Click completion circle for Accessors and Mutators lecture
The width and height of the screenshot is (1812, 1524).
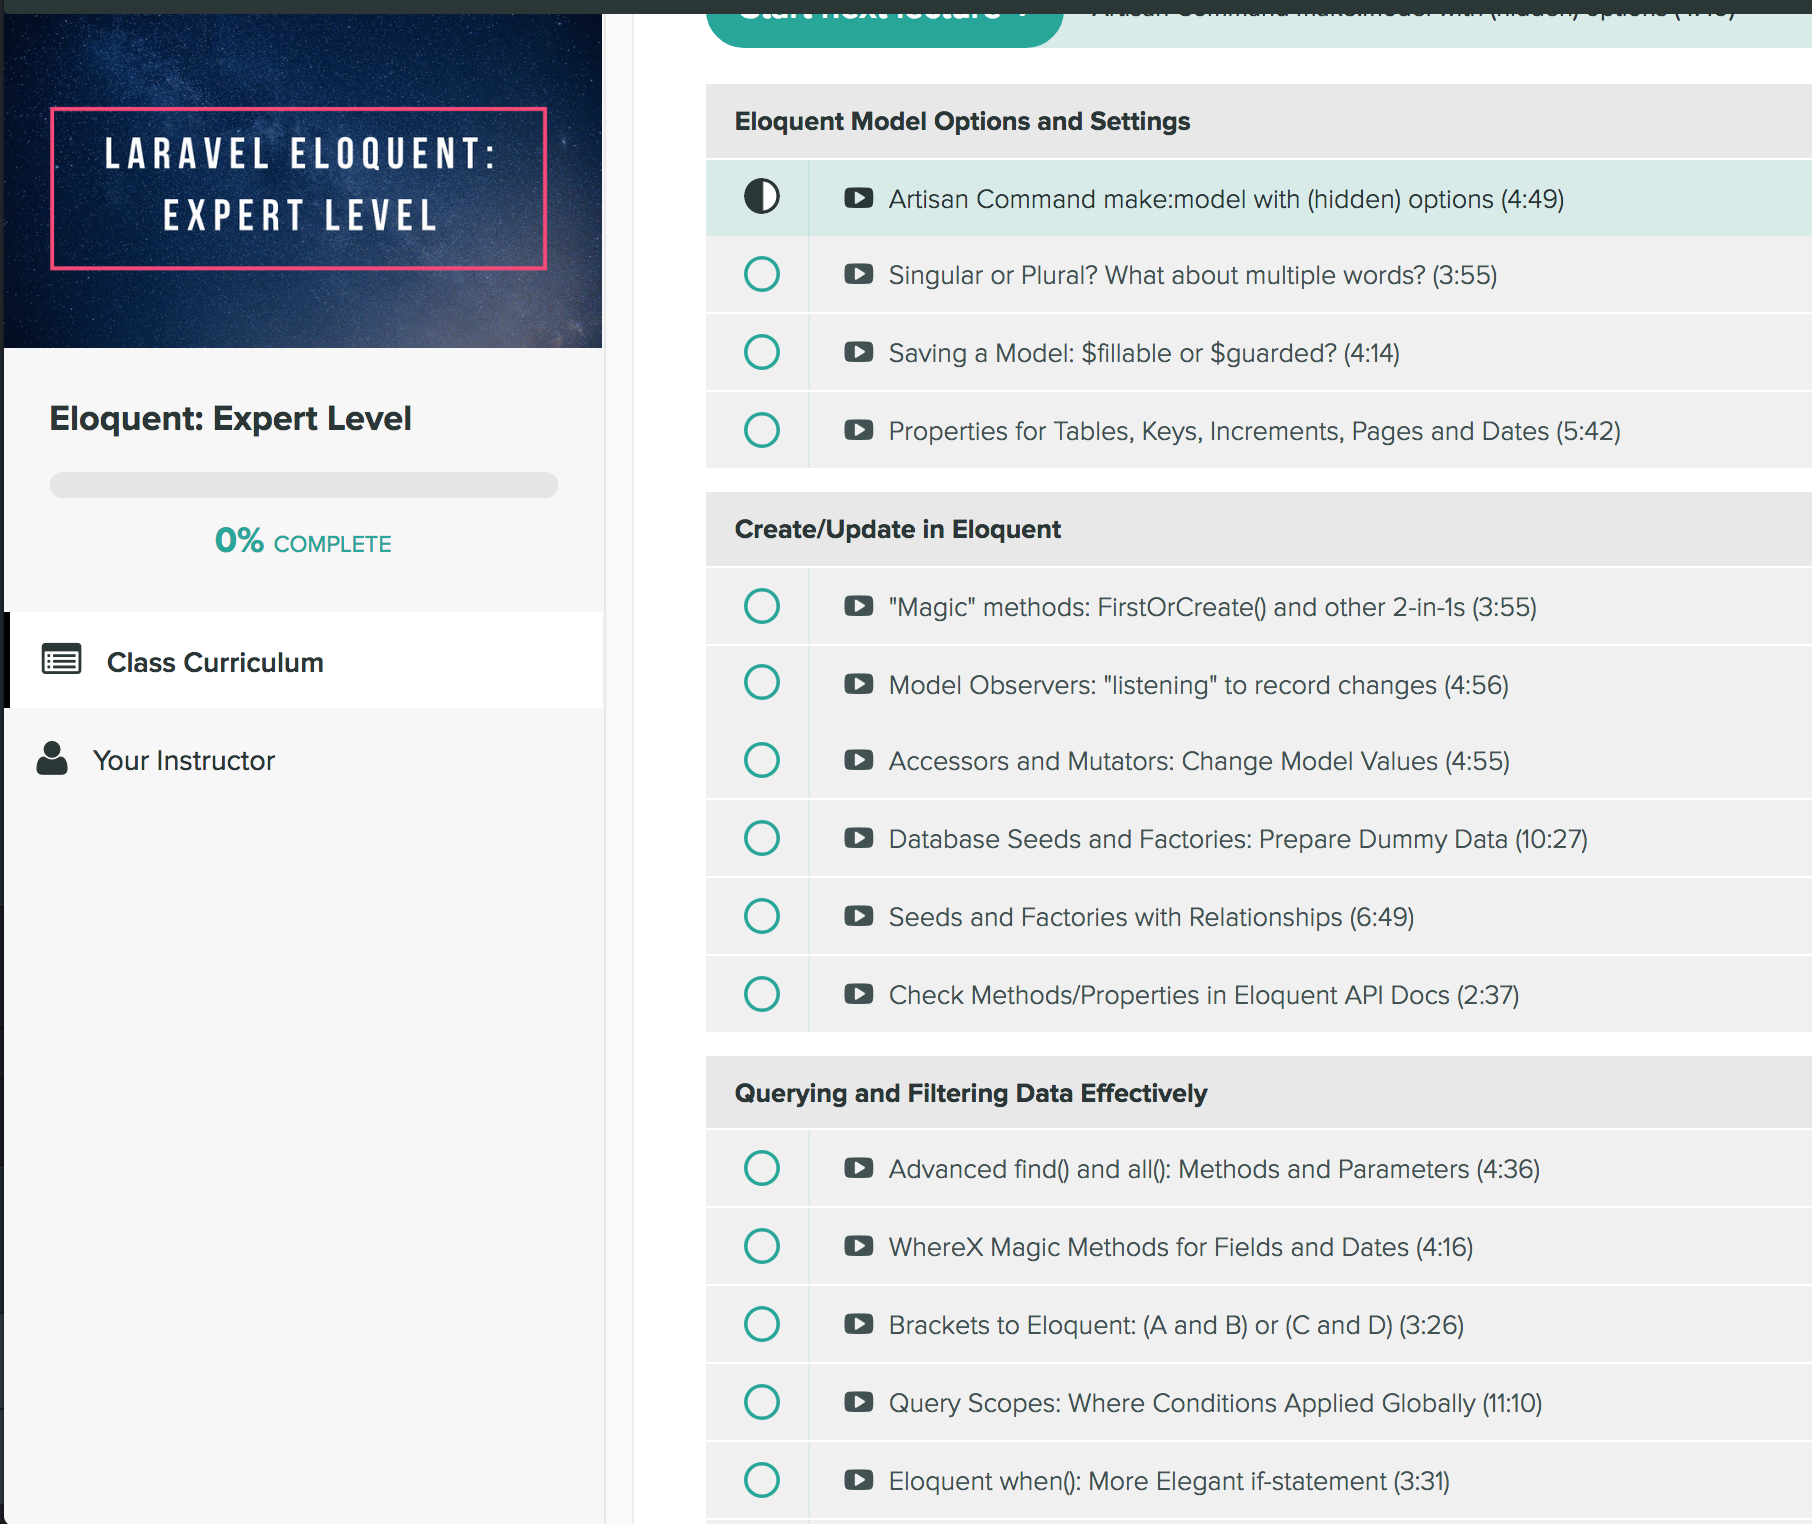click(762, 760)
